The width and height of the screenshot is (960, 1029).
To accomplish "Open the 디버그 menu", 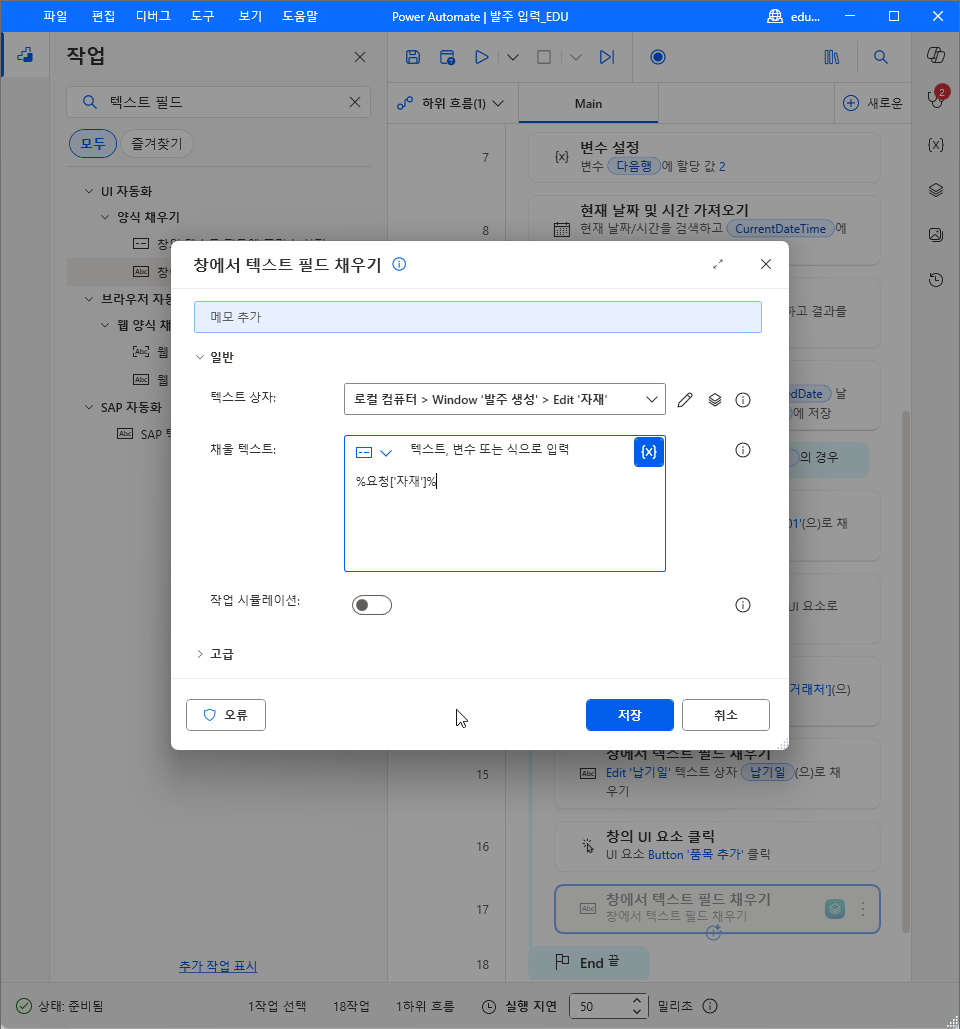I will tap(154, 16).
